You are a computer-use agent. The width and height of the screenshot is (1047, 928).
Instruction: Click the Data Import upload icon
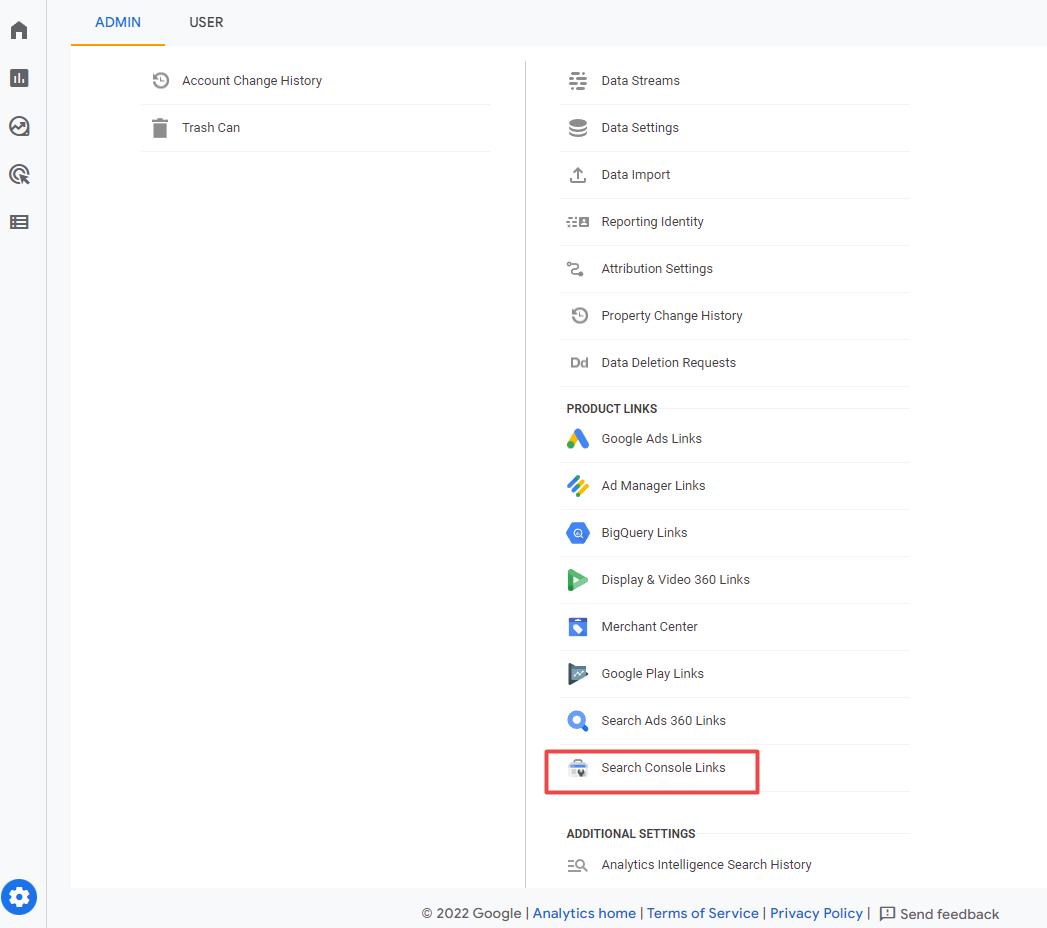578,175
